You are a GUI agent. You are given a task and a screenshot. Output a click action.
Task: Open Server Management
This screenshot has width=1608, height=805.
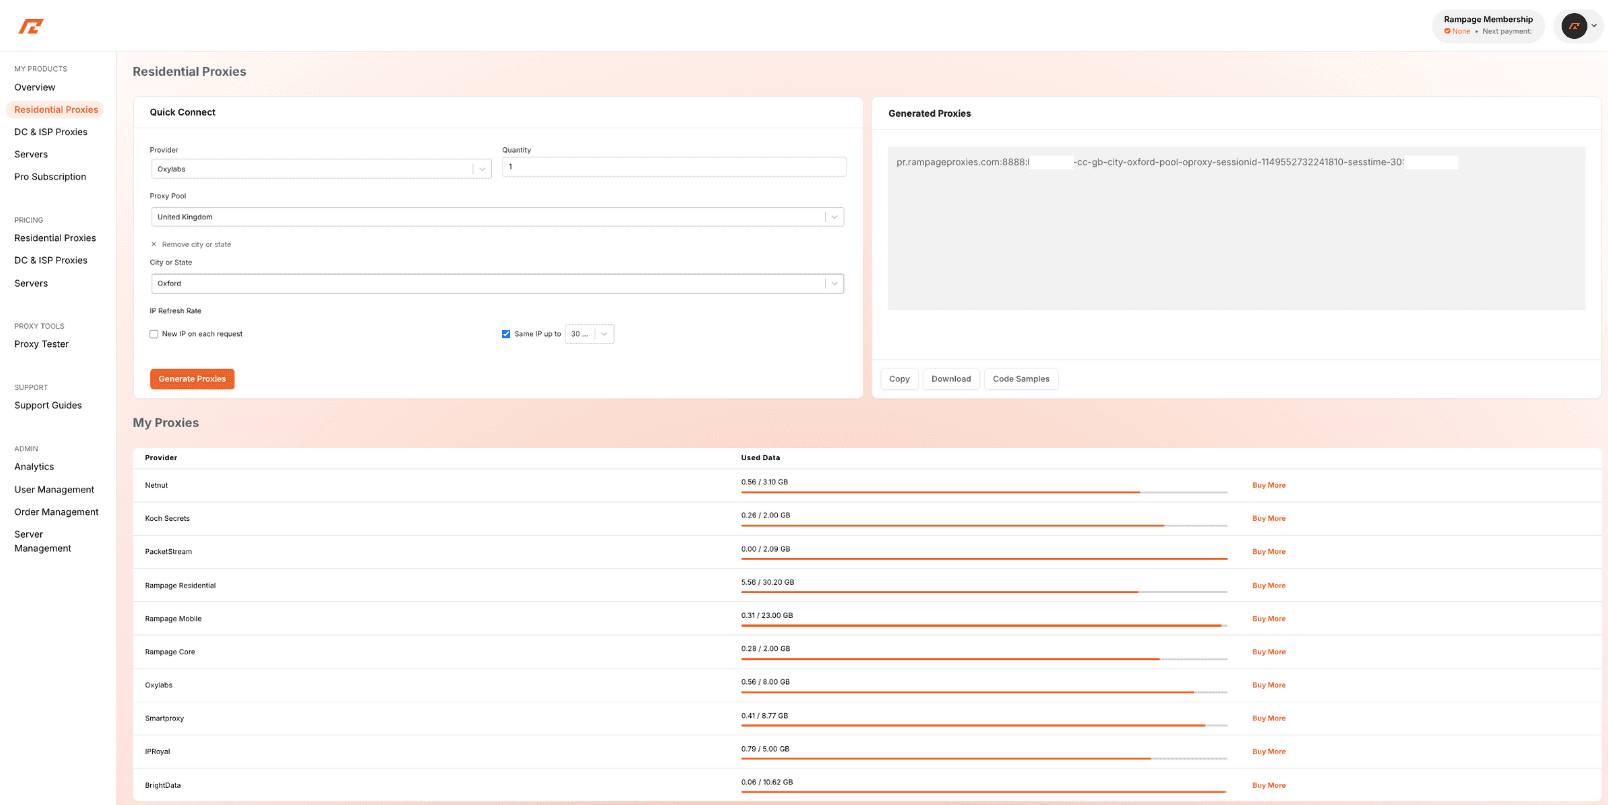[x=43, y=541]
